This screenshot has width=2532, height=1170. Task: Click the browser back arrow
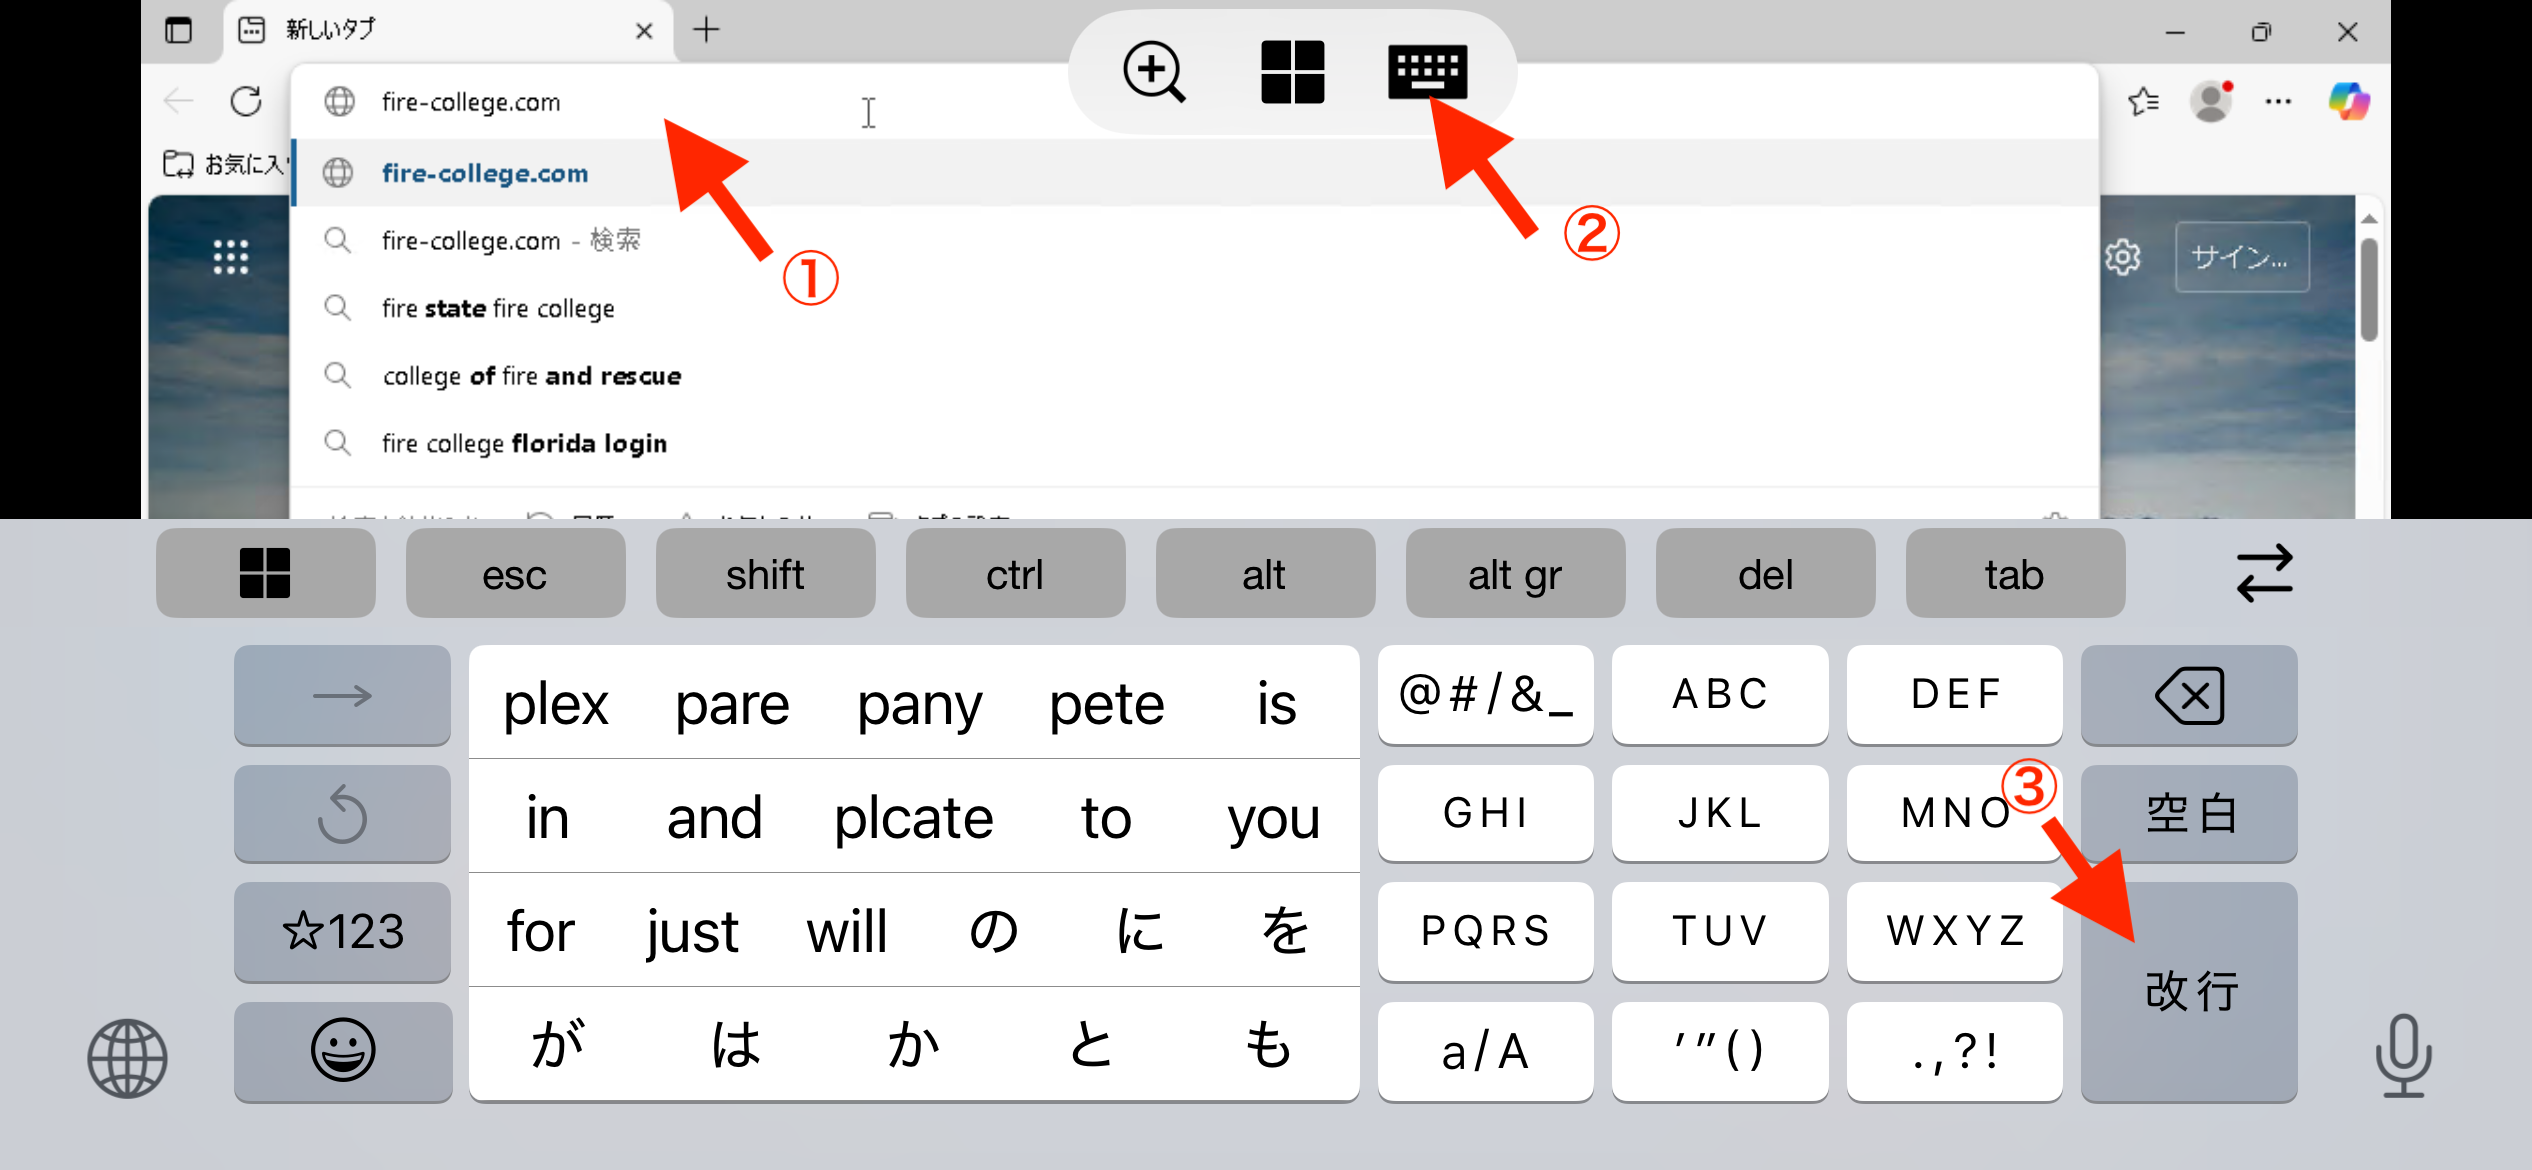(x=178, y=101)
